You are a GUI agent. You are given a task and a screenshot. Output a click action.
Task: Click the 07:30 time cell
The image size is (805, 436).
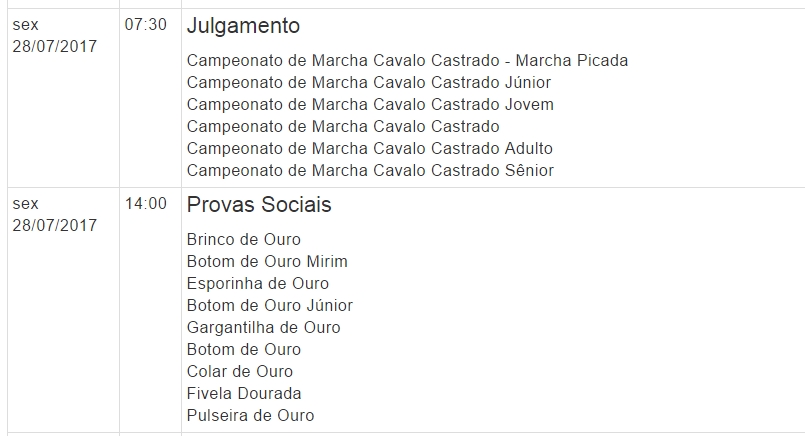(146, 25)
